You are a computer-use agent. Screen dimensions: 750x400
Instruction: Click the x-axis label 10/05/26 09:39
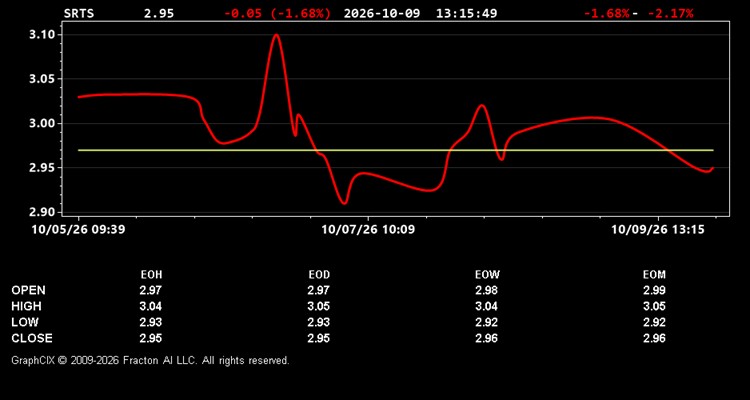78,230
